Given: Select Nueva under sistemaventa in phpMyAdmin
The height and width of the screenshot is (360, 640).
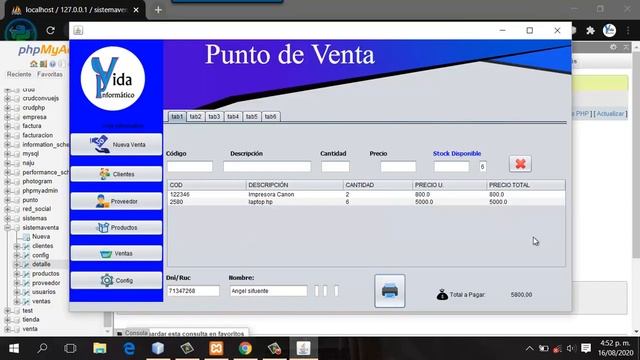Looking at the screenshot, I should tap(41, 237).
